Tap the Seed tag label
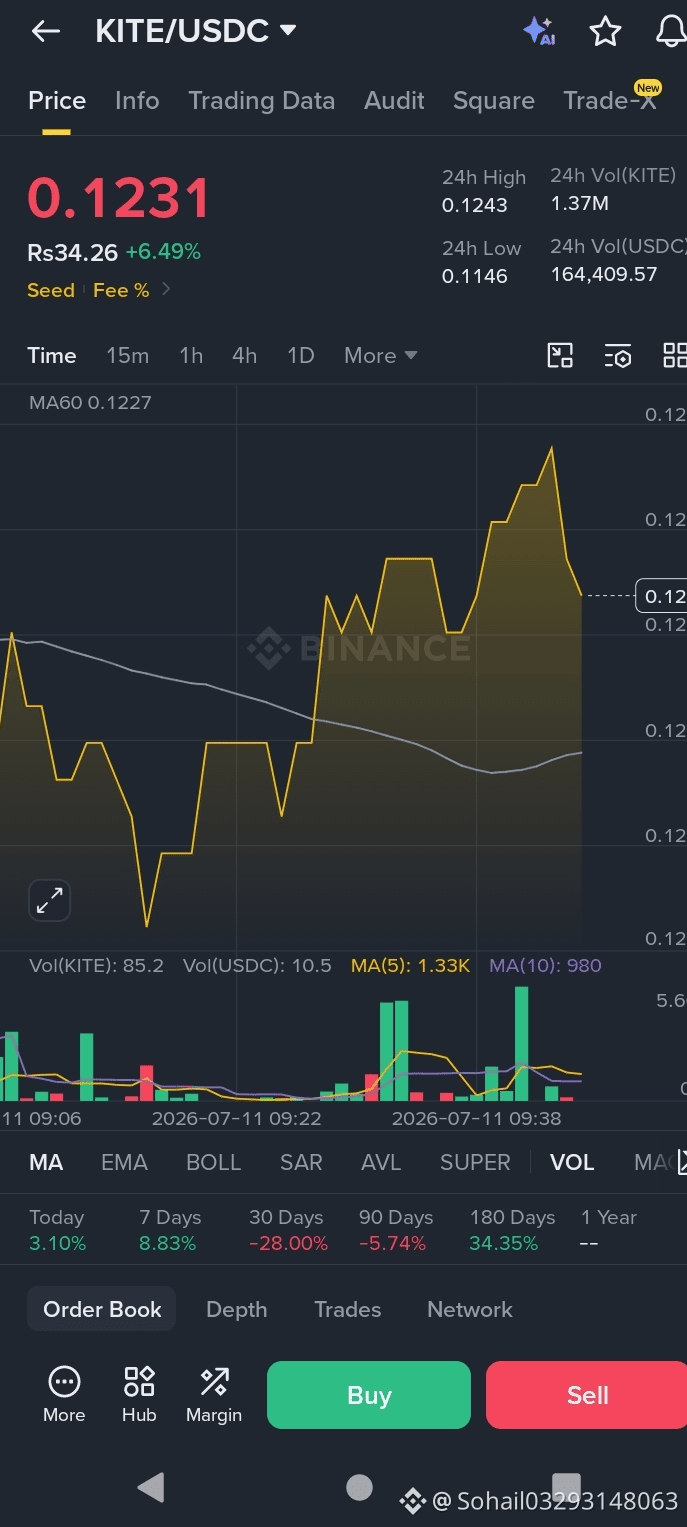 [x=51, y=290]
